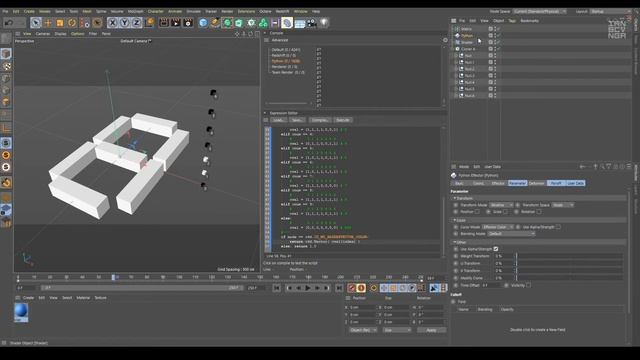Image resolution: width=640 pixels, height=360 pixels.
Task: Open the Render menu
Action: click(x=227, y=11)
